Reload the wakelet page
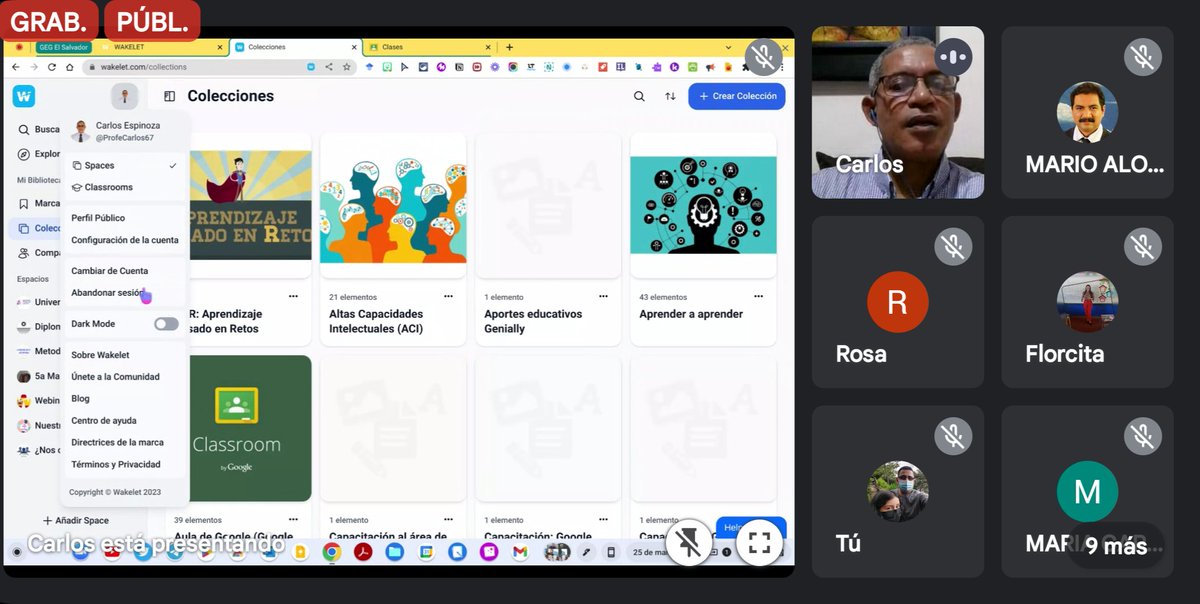This screenshot has height=604, width=1200. tap(52, 67)
